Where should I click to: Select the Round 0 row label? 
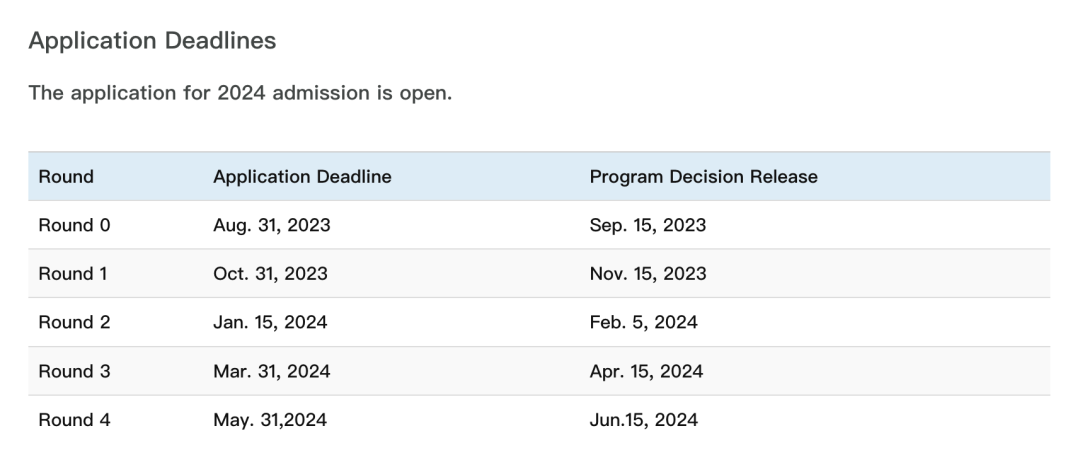tap(74, 225)
